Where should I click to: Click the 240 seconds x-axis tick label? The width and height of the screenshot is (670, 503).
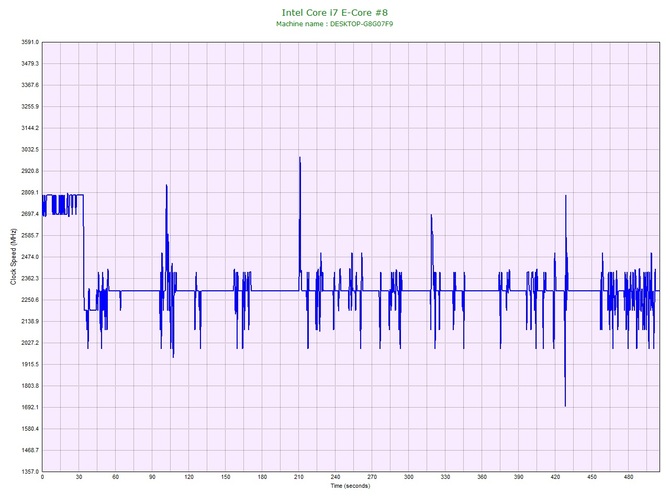(335, 477)
